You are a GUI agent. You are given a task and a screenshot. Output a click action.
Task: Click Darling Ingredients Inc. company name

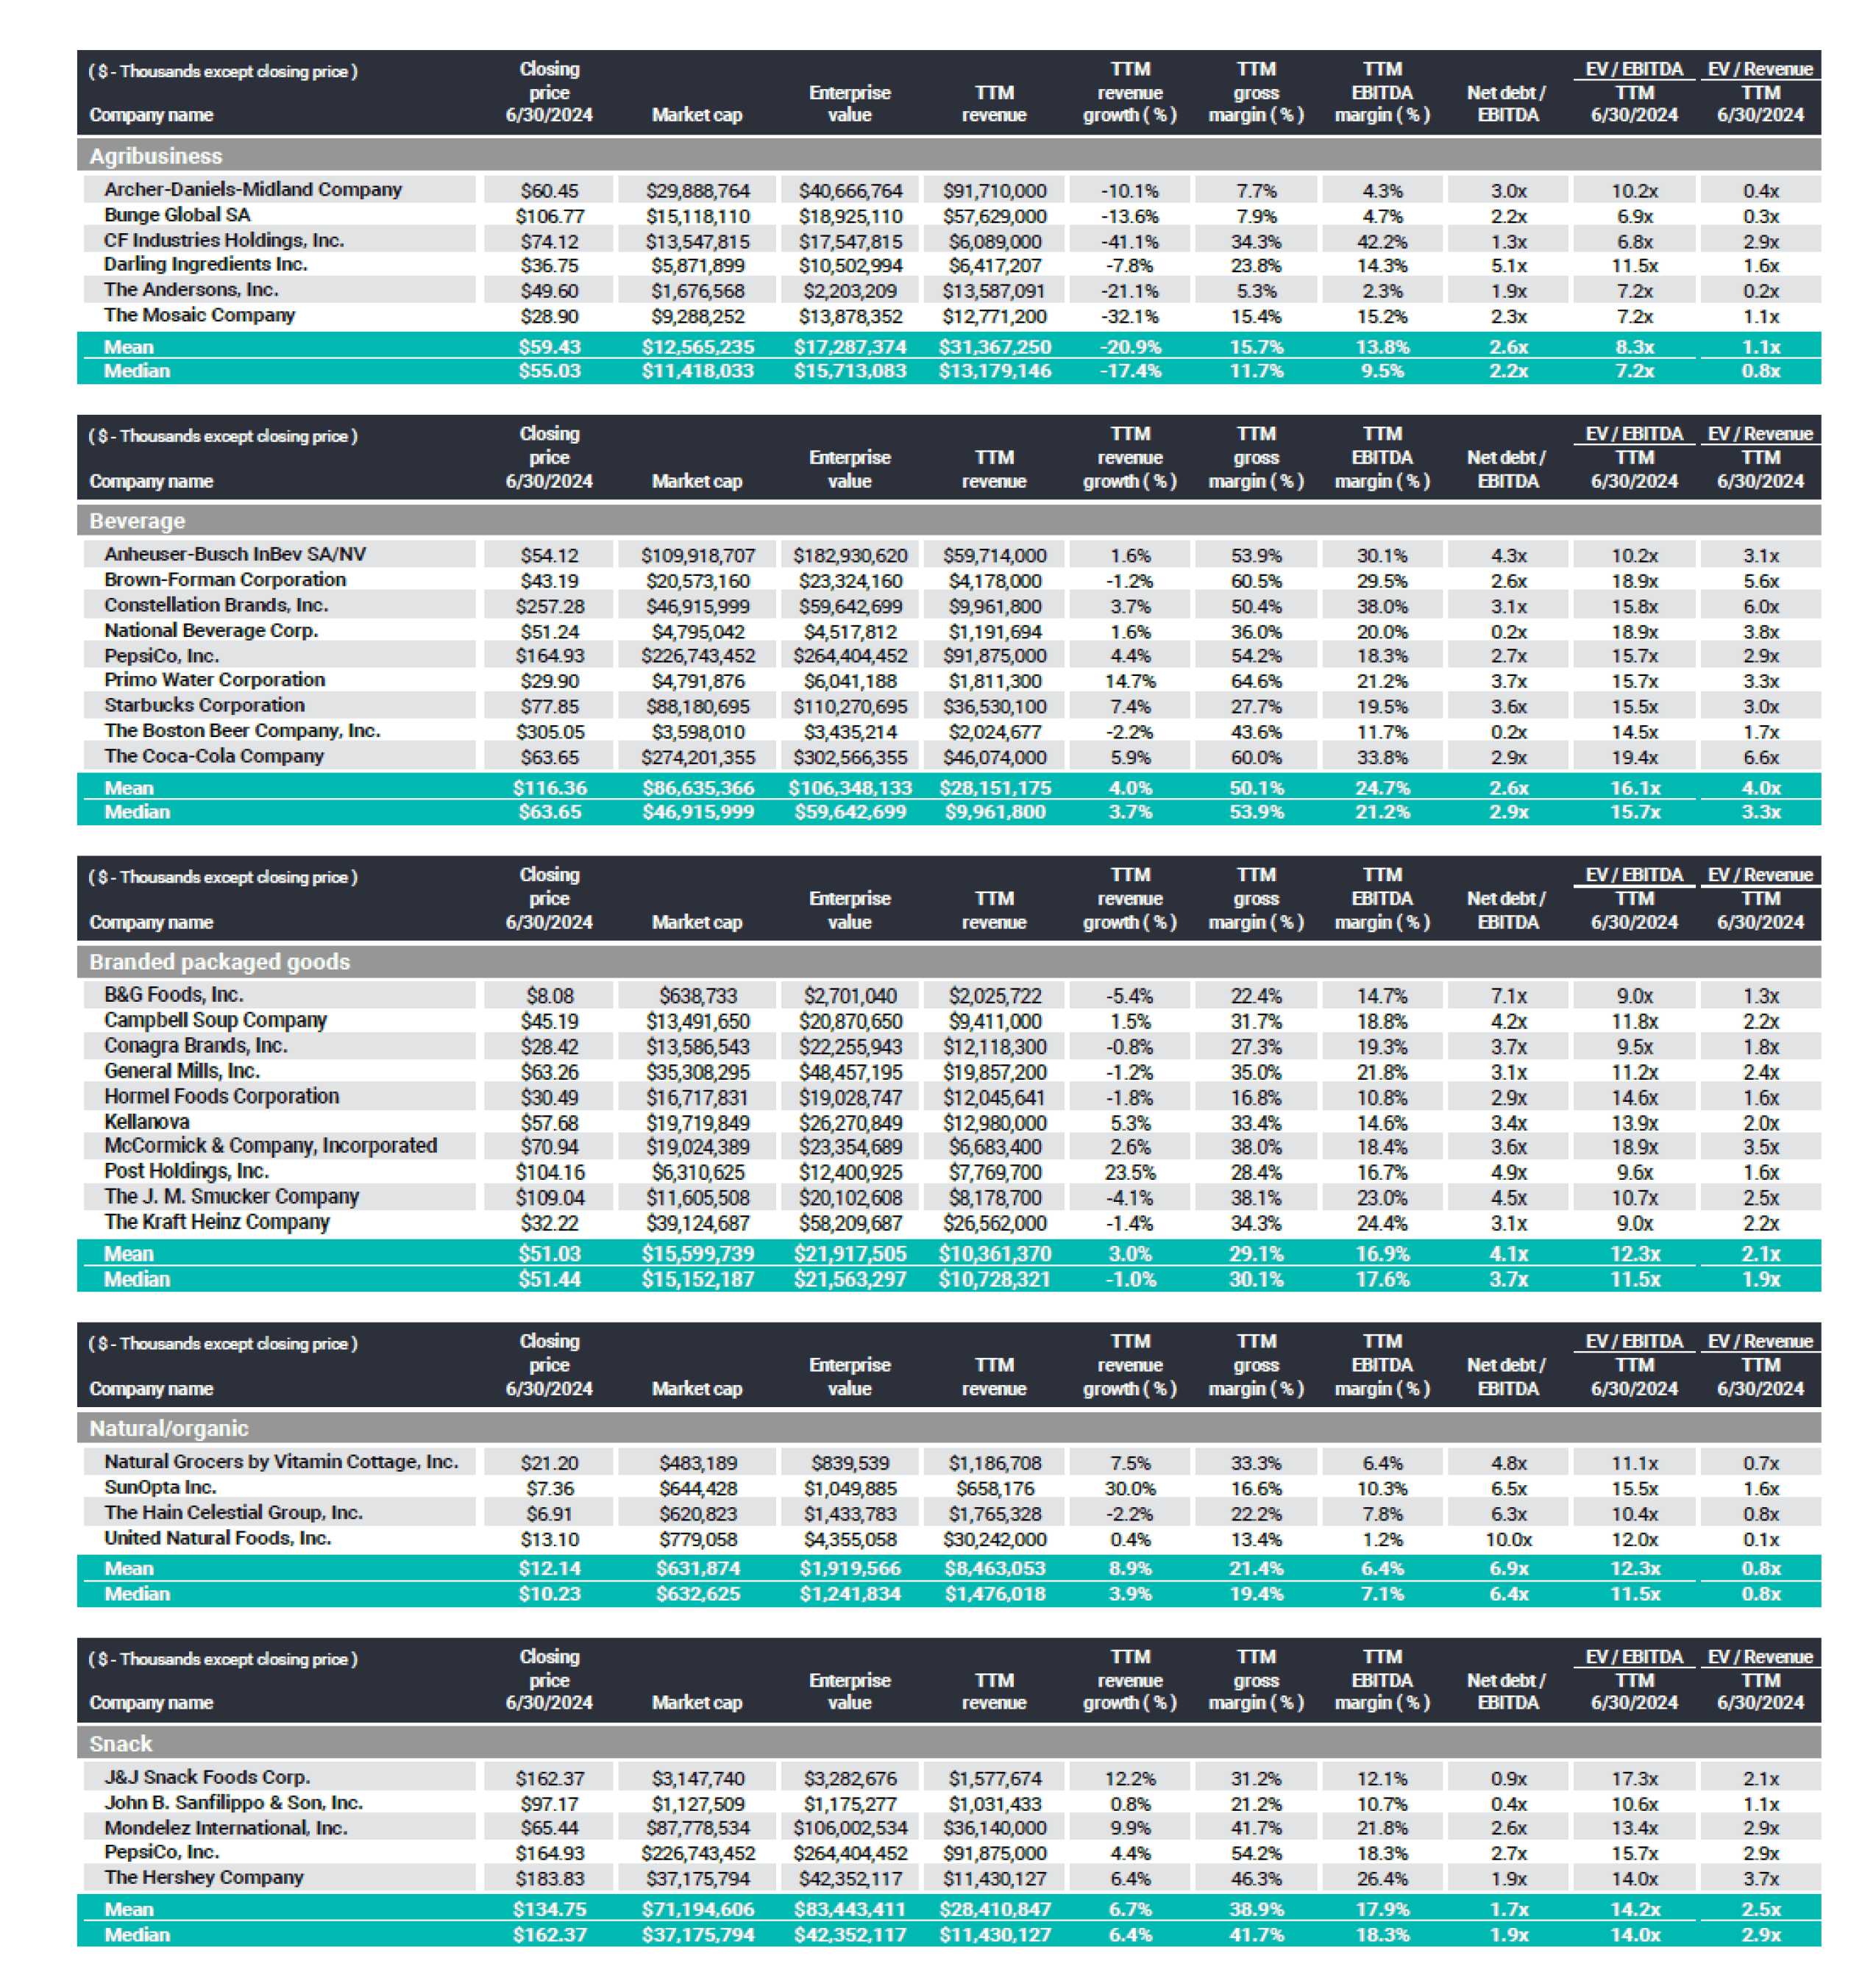pos(205,264)
